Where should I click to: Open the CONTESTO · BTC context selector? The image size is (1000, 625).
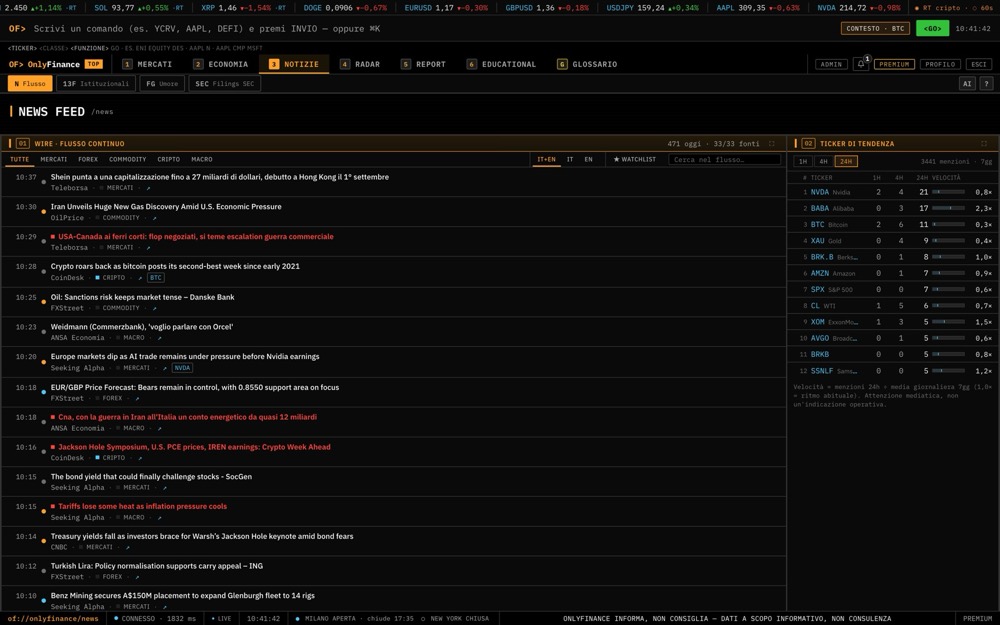point(875,29)
